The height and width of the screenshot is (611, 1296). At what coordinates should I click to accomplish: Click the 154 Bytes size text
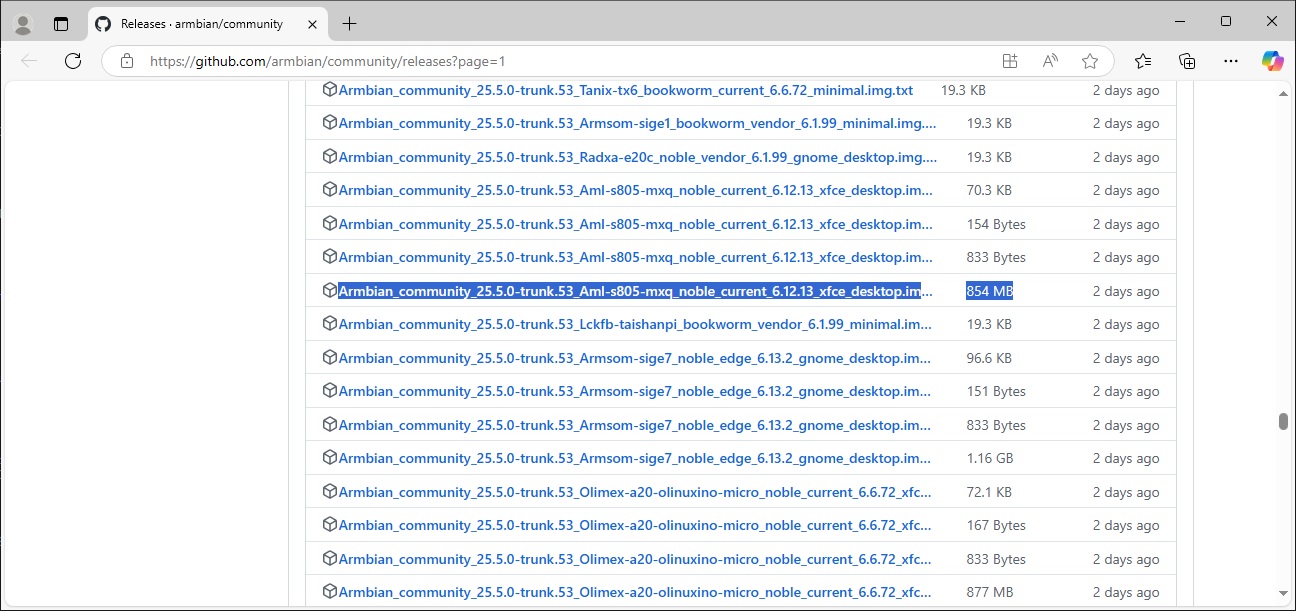click(x=996, y=224)
